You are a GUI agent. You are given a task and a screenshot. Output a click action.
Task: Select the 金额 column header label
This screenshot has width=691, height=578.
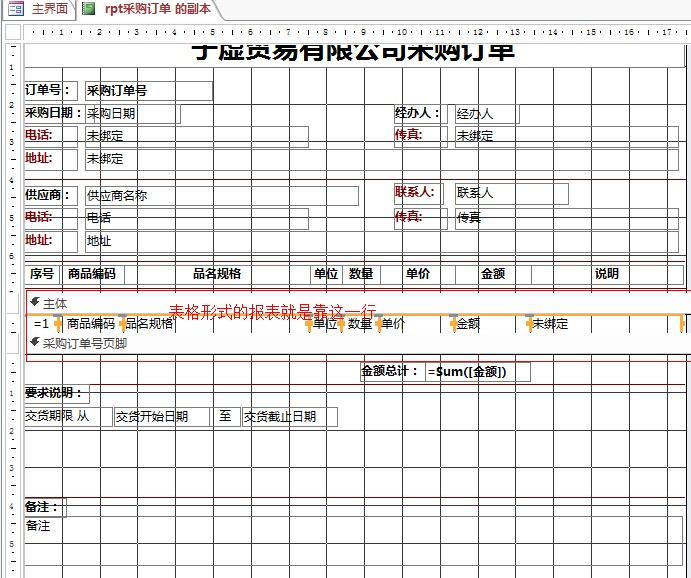click(493, 274)
